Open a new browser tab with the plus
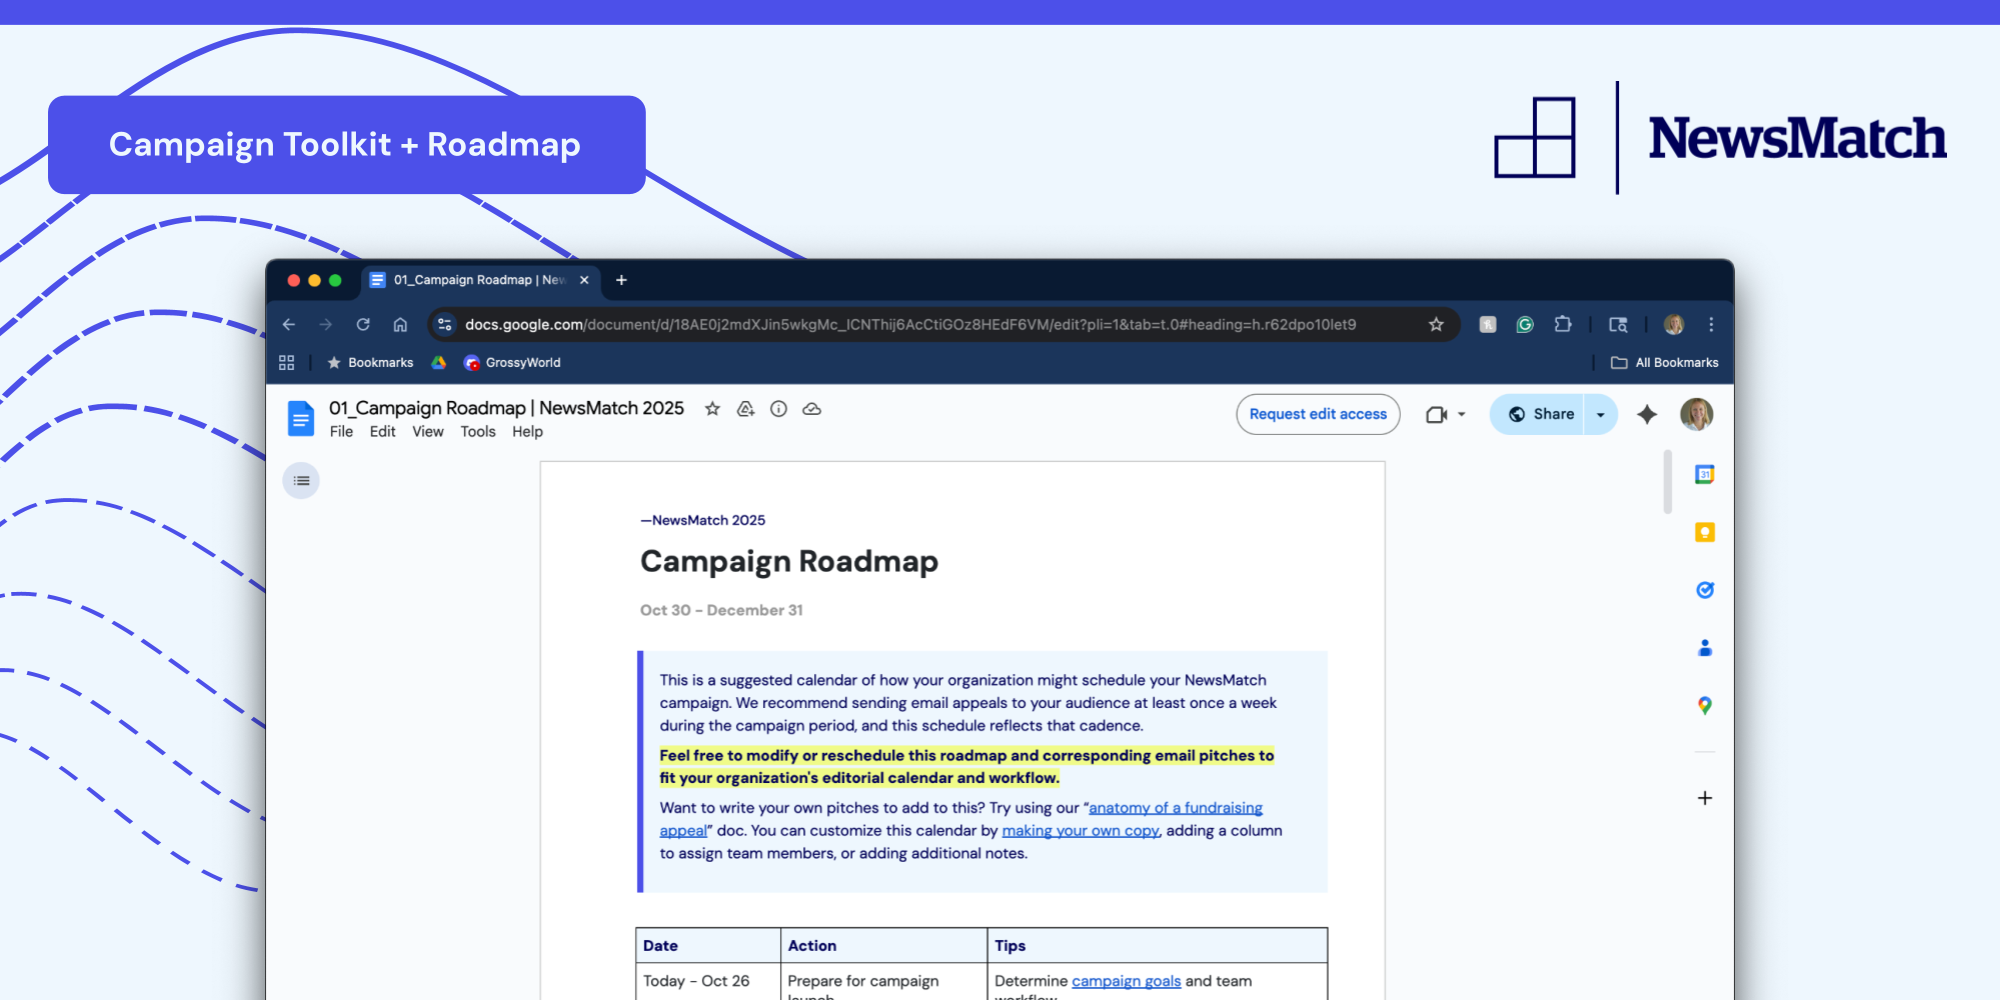 (x=621, y=280)
